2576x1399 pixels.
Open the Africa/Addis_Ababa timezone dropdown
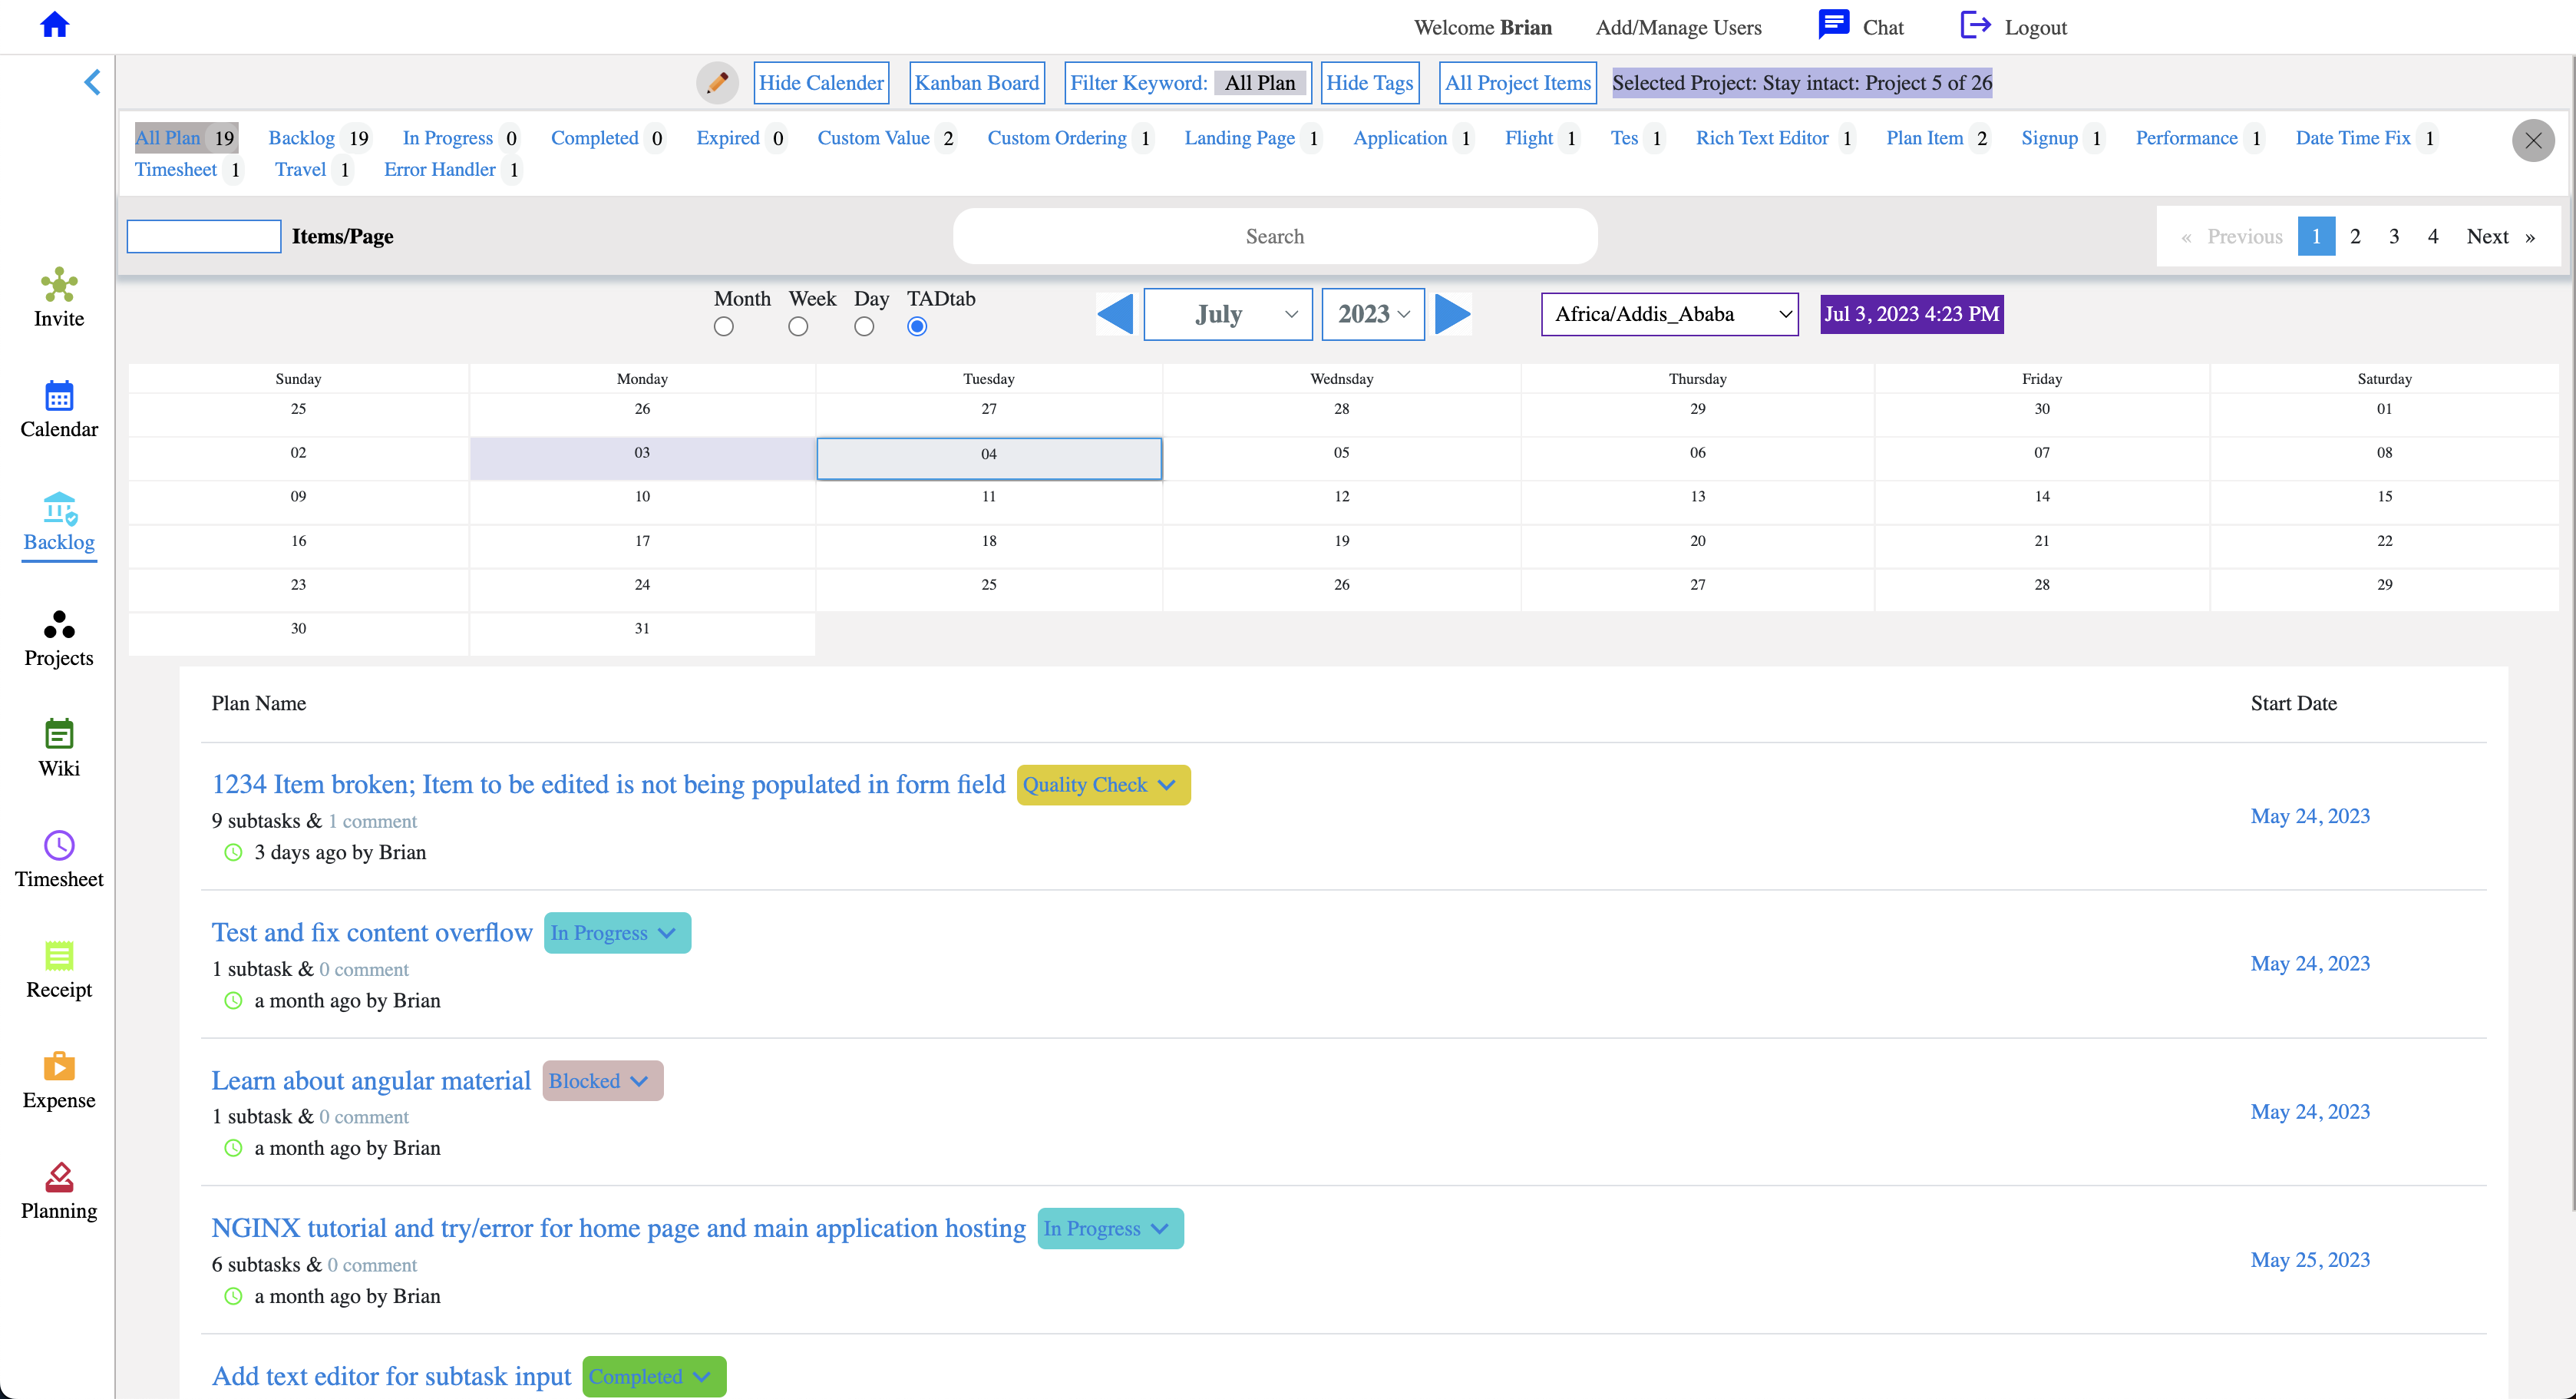(x=1670, y=314)
